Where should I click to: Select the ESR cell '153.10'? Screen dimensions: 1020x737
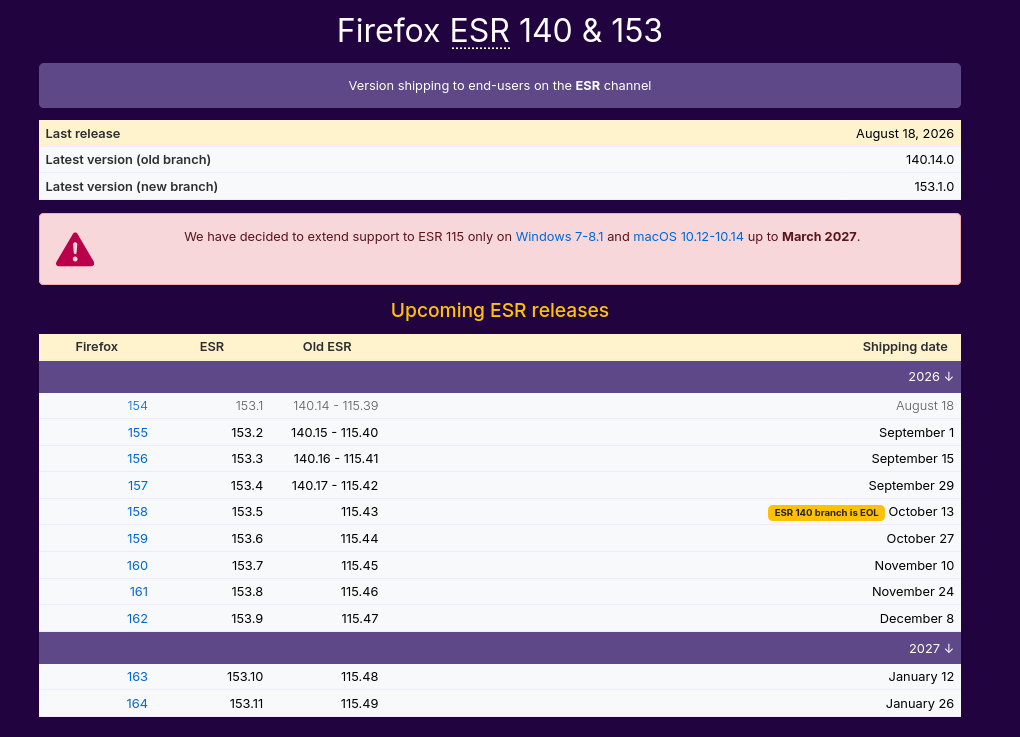[245, 677]
